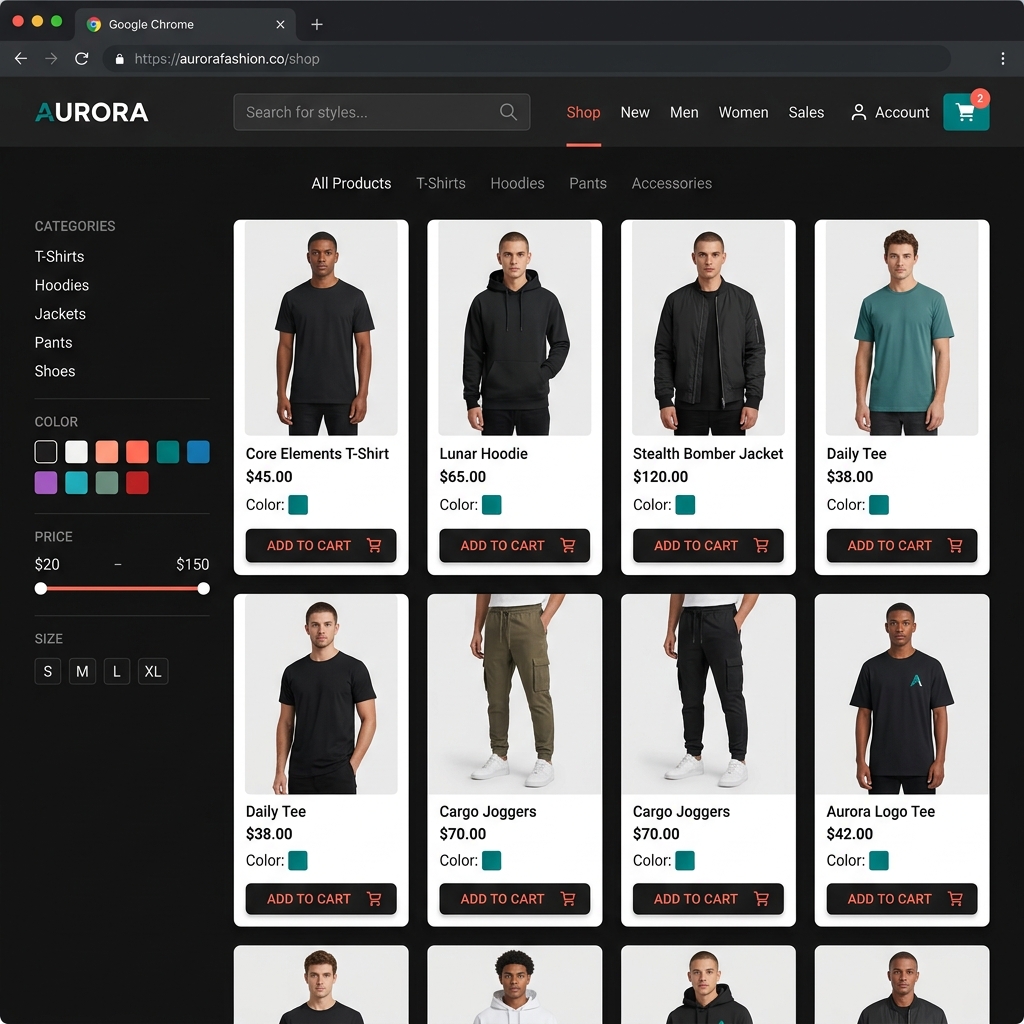
Task: Pick the white color filter swatch
Action: 76,452
